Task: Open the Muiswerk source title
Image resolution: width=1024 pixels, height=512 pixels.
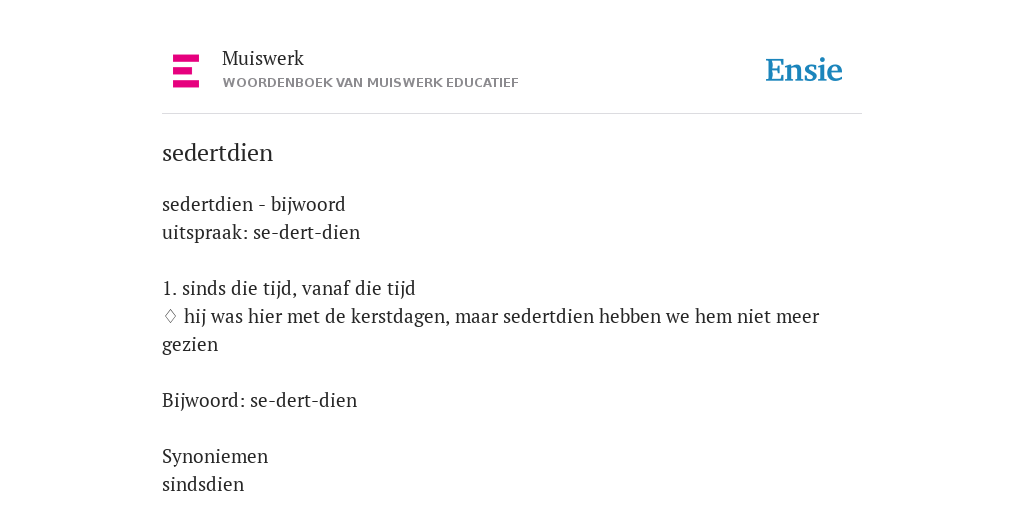Action: (263, 59)
